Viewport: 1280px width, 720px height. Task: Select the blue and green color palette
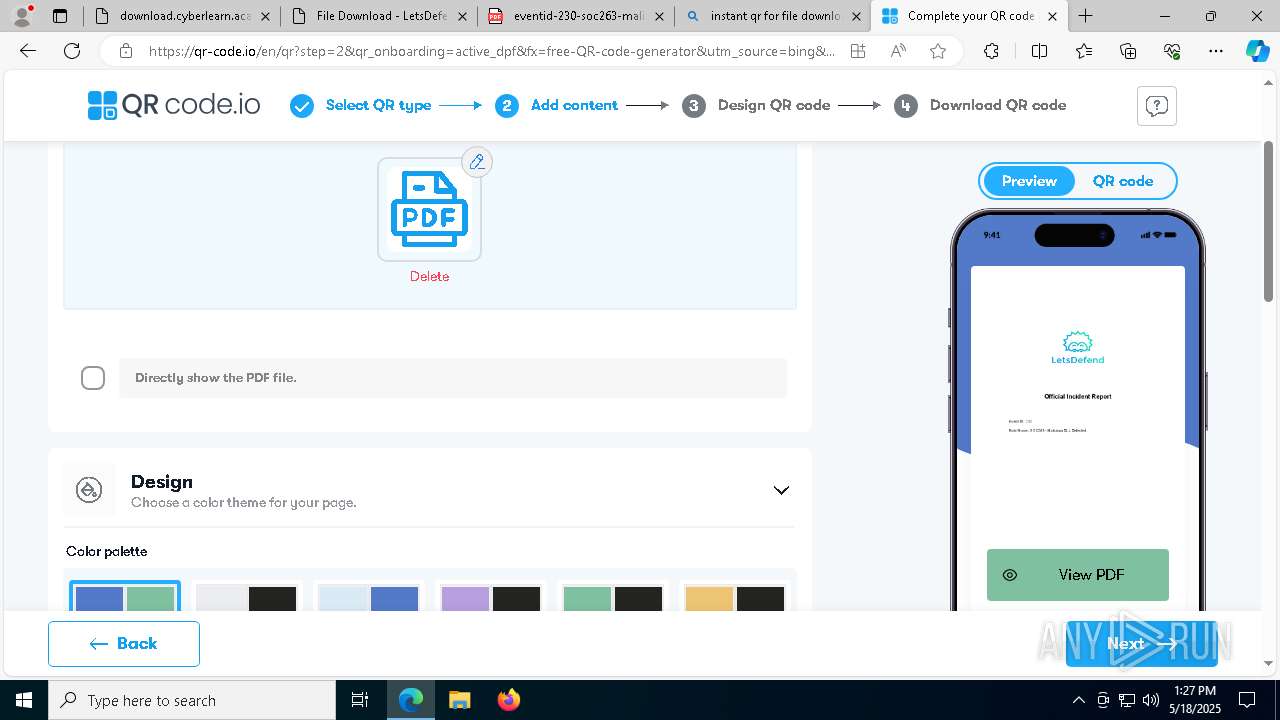pyautogui.click(x=125, y=598)
